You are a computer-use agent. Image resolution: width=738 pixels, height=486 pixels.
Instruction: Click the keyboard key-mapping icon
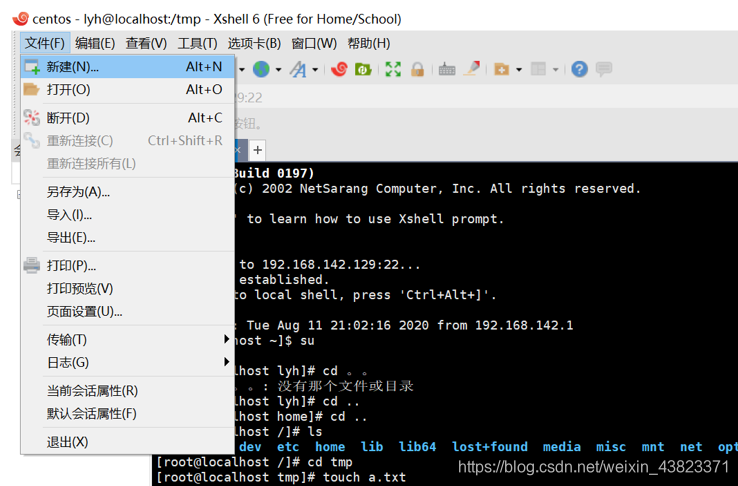447,69
